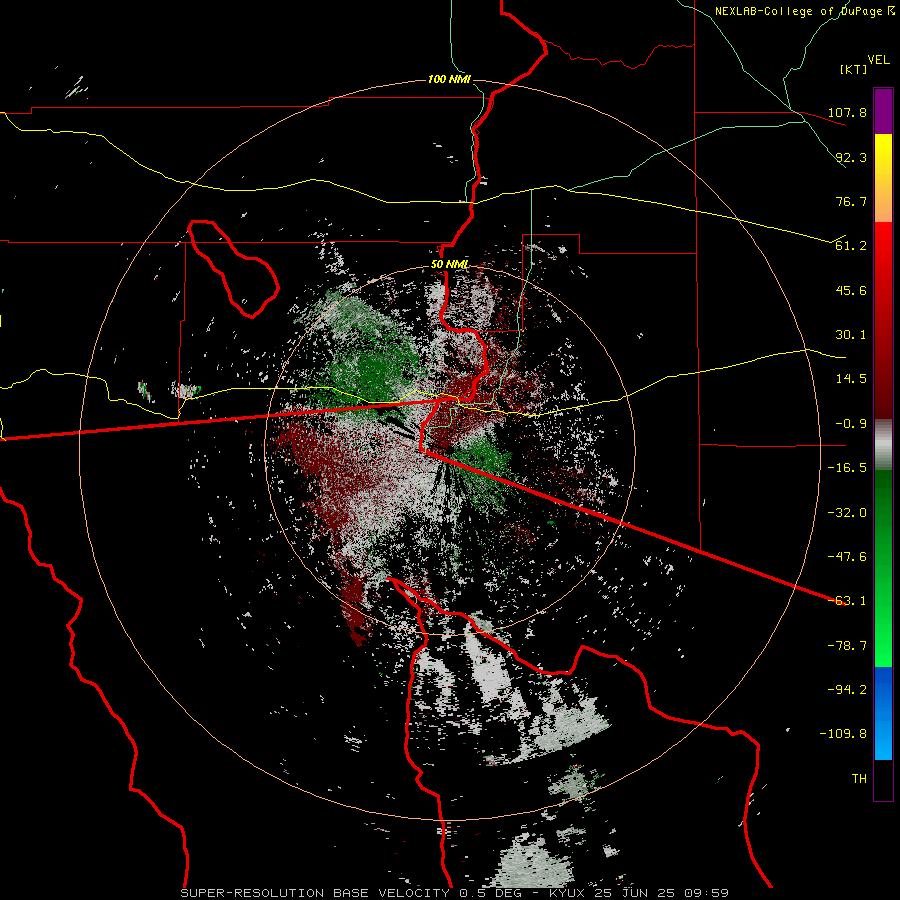Click the TH legend label
This screenshot has height=900, width=900.
tap(859, 779)
